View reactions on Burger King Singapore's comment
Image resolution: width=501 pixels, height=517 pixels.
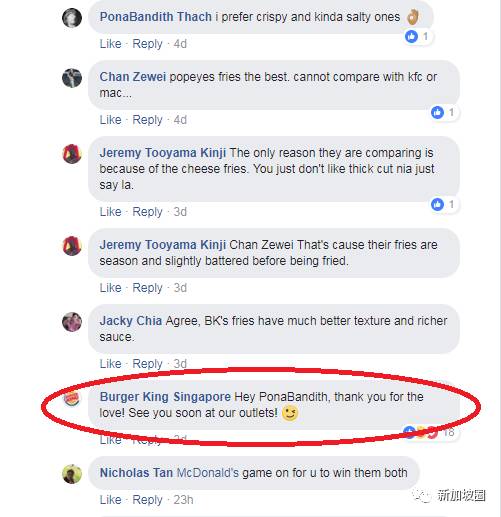pos(430,432)
